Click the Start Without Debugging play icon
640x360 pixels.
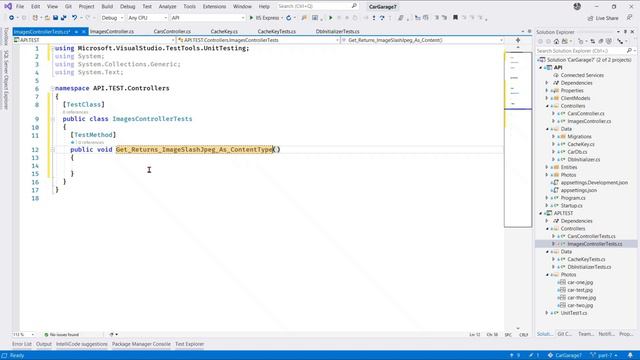331,18
